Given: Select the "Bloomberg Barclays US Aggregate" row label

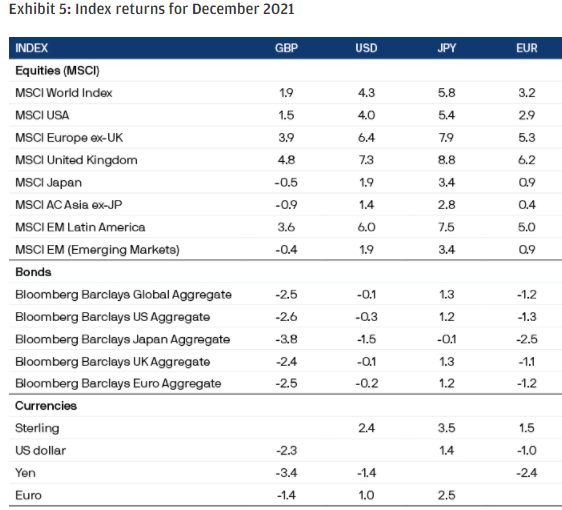Looking at the screenshot, I should pos(113,317).
